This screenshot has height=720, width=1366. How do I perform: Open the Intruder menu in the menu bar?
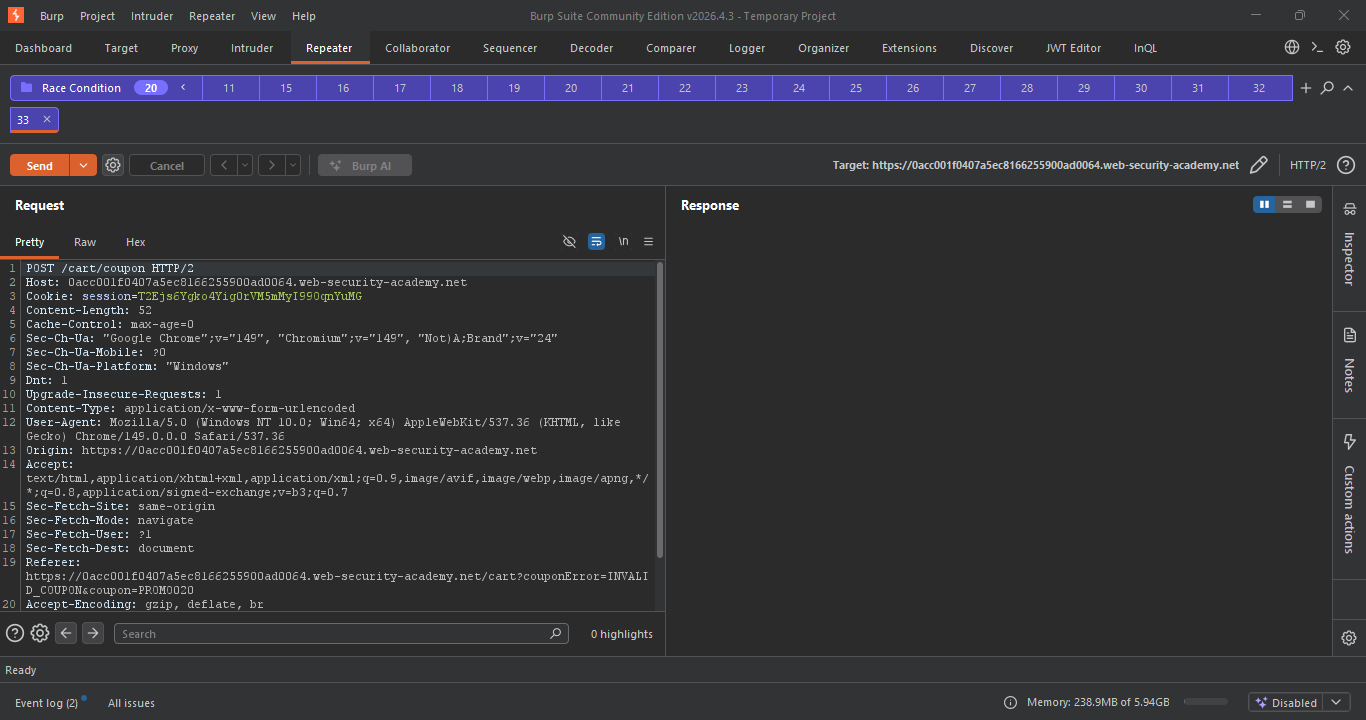point(152,16)
